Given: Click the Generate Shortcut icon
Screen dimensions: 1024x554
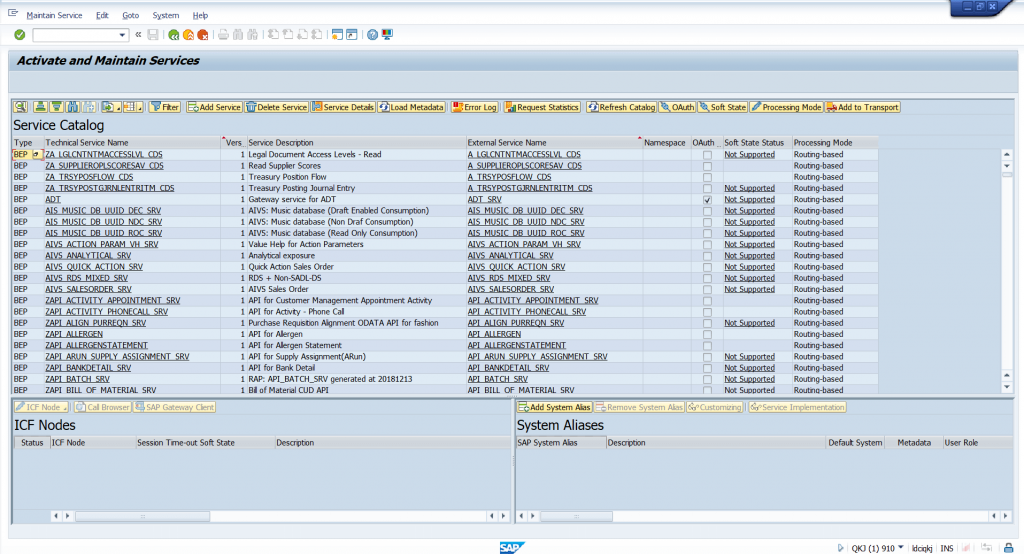Looking at the screenshot, I should click(x=351, y=35).
